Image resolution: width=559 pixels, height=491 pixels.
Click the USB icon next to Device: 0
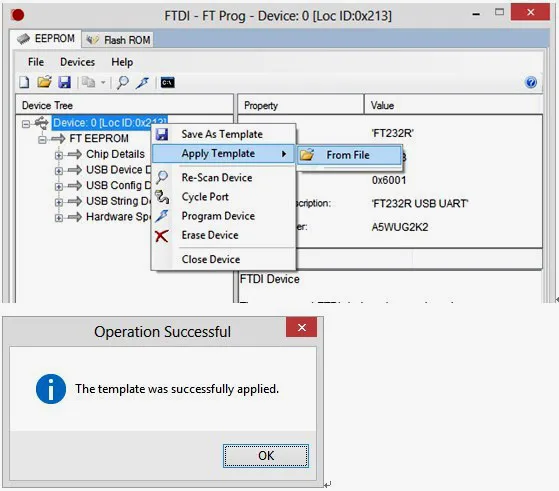(41, 123)
